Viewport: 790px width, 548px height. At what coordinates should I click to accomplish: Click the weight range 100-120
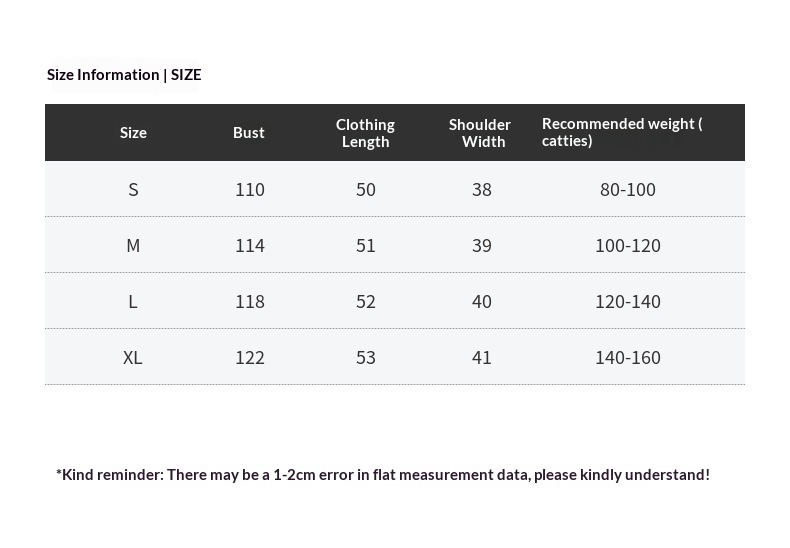click(x=628, y=245)
